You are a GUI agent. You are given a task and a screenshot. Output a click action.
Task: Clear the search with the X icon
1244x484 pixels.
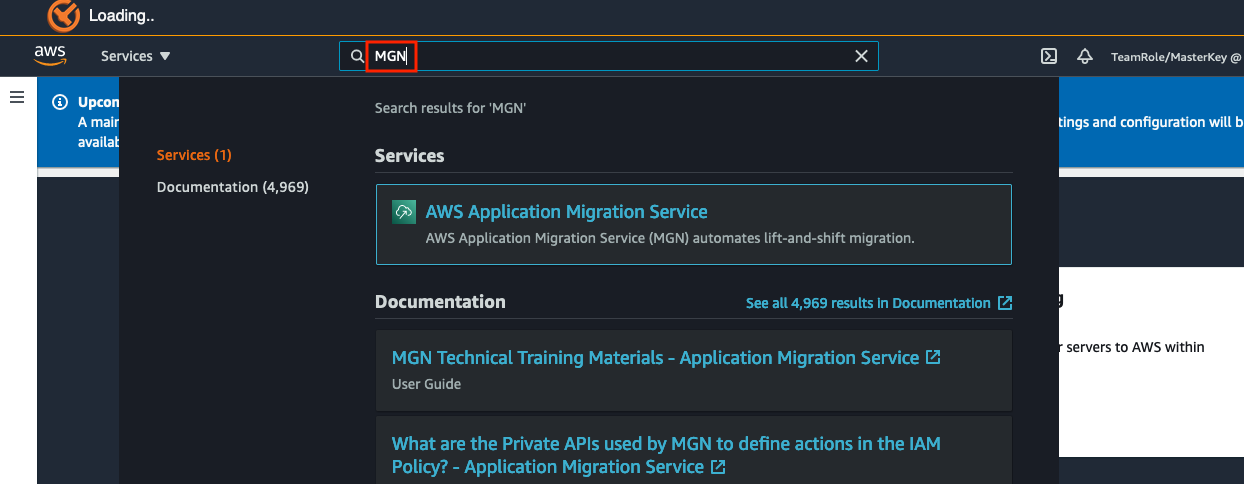point(861,57)
